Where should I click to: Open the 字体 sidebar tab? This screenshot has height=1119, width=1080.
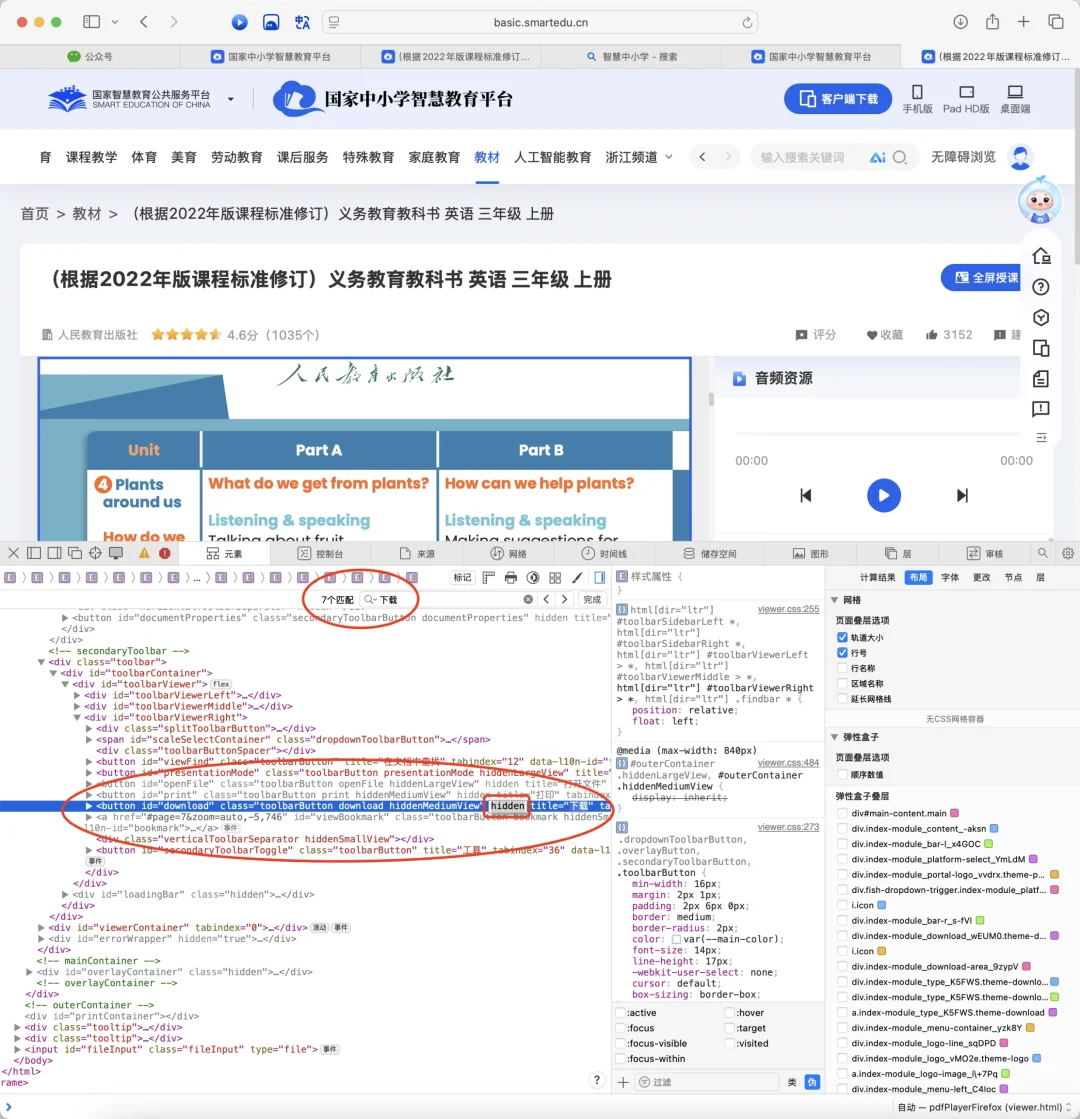click(x=950, y=577)
